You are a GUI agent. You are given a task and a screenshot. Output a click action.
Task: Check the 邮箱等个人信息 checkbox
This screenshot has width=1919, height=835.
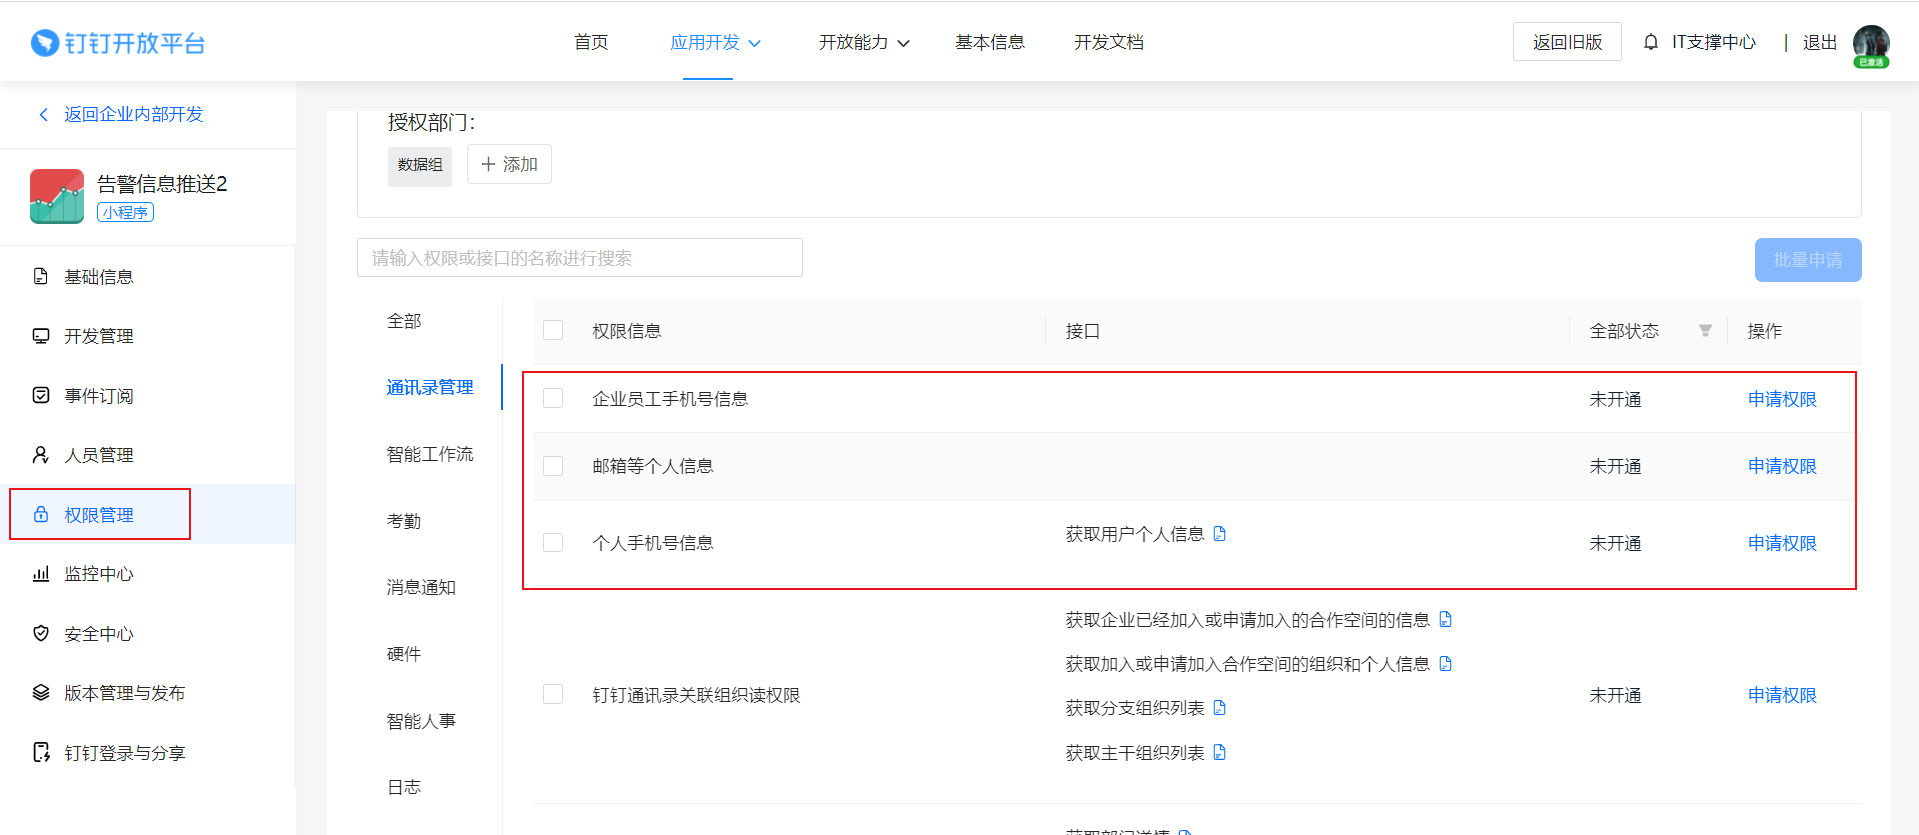553,466
